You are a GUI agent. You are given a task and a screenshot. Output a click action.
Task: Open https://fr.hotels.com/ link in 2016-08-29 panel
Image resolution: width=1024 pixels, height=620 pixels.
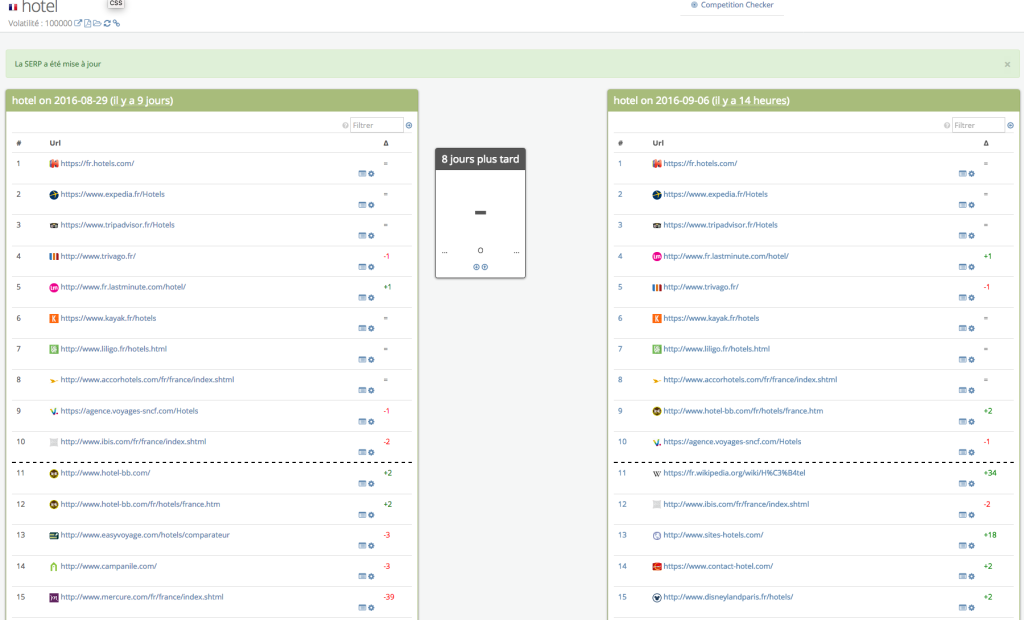pos(97,163)
